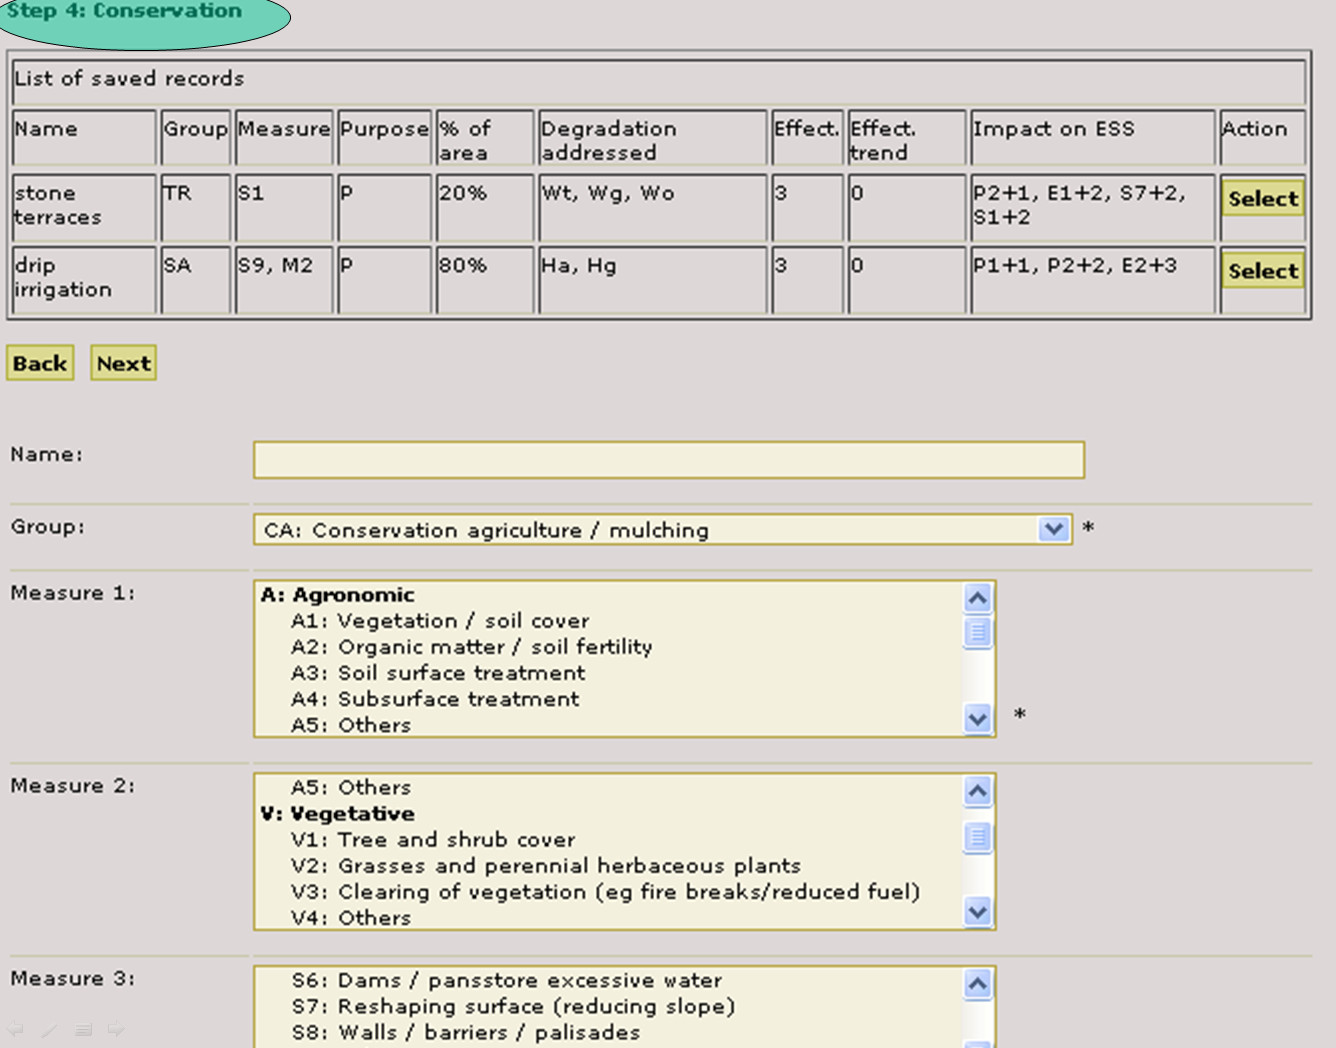Select the stone terraces record

point(1262,198)
